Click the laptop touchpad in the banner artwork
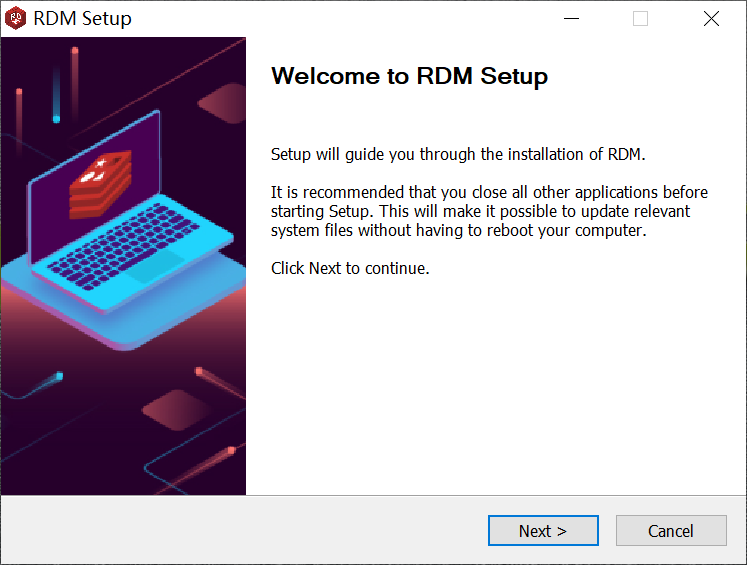 155,268
